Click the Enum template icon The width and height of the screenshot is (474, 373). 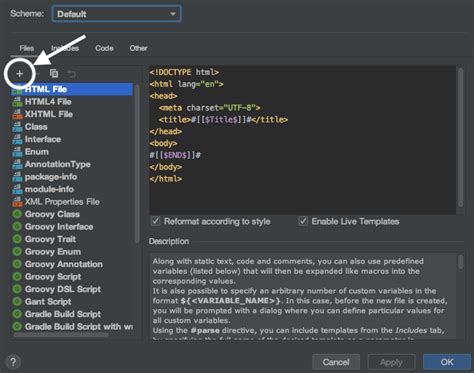(x=17, y=152)
